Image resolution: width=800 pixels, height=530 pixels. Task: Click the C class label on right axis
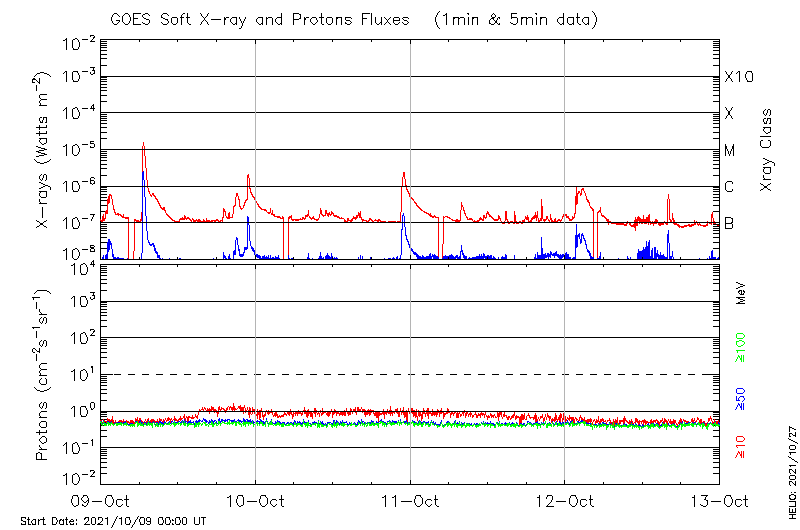[x=729, y=187]
